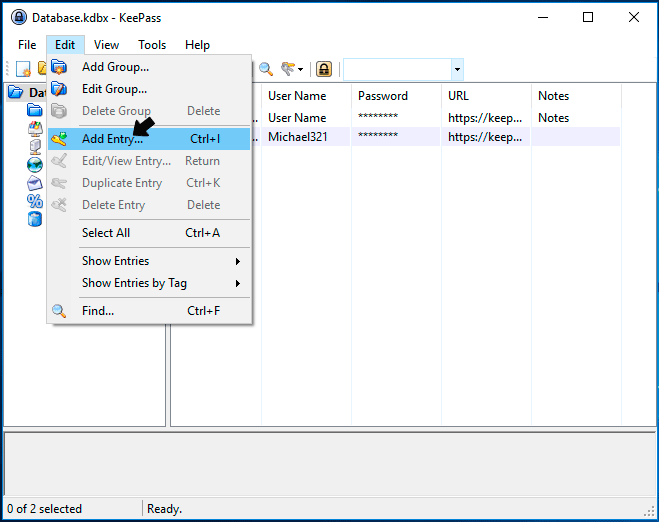The image size is (659, 522).
Task: Click the magnifier Find icon in toolbar
Action: [266, 69]
